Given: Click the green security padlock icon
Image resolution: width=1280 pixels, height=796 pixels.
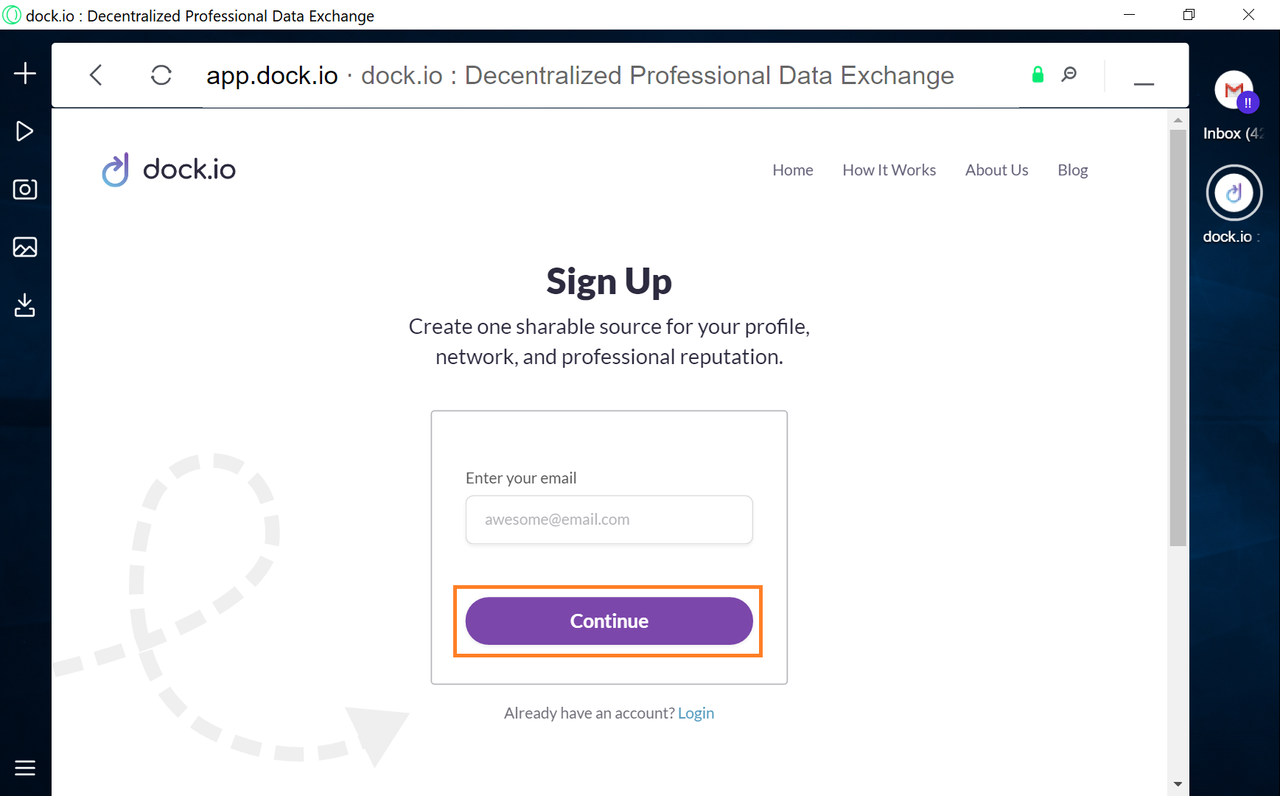Looking at the screenshot, I should pyautogui.click(x=1038, y=75).
